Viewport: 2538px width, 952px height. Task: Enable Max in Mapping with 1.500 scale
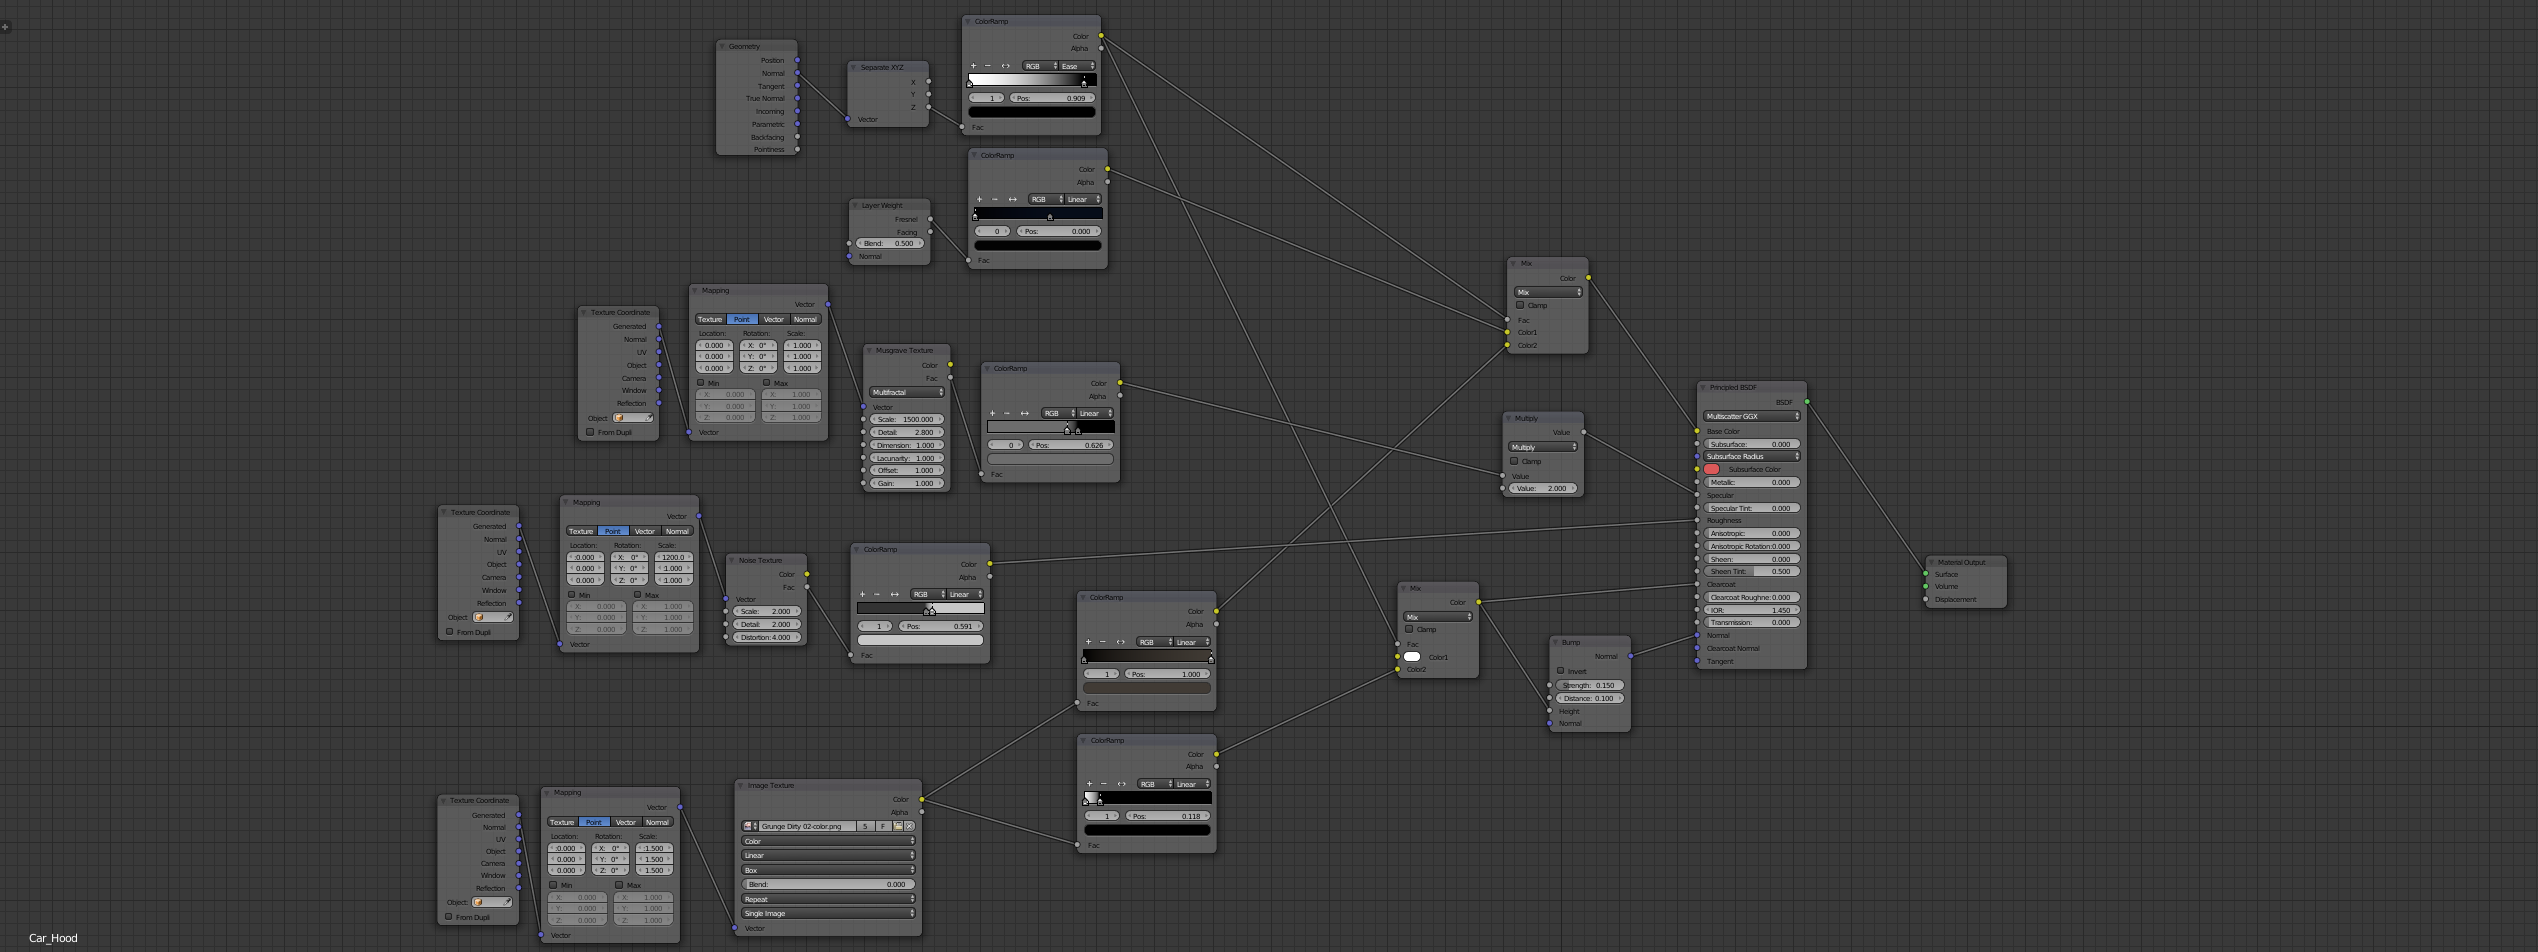(x=619, y=885)
